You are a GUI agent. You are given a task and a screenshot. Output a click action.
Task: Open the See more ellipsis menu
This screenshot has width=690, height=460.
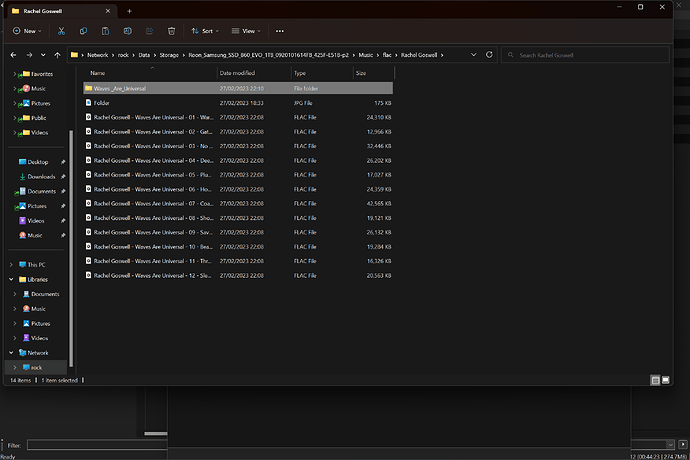(281, 32)
